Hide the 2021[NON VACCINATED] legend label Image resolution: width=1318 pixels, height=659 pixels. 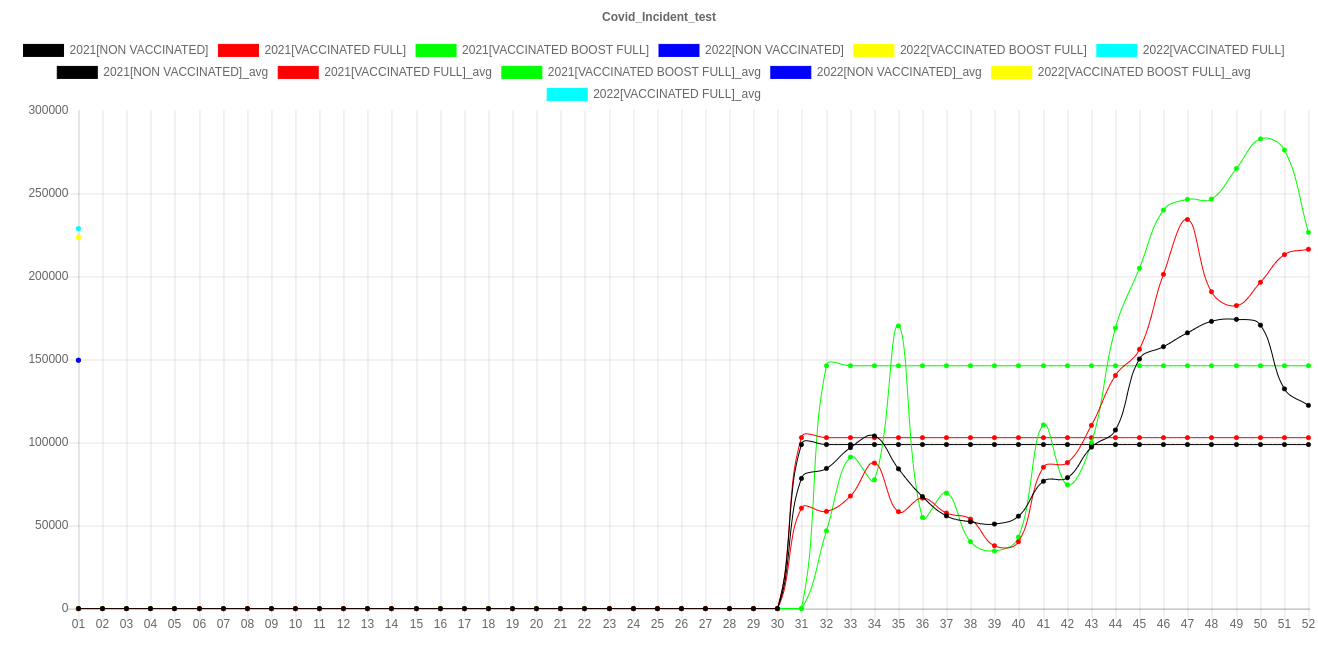139,50
